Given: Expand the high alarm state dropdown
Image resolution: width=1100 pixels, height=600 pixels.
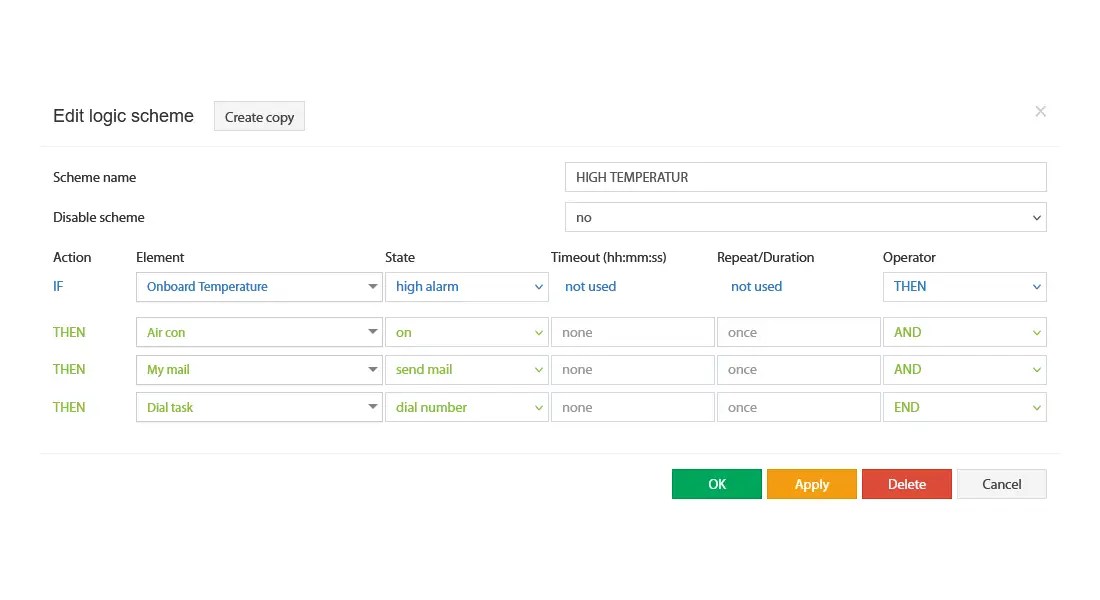Looking at the screenshot, I should pyautogui.click(x=467, y=286).
